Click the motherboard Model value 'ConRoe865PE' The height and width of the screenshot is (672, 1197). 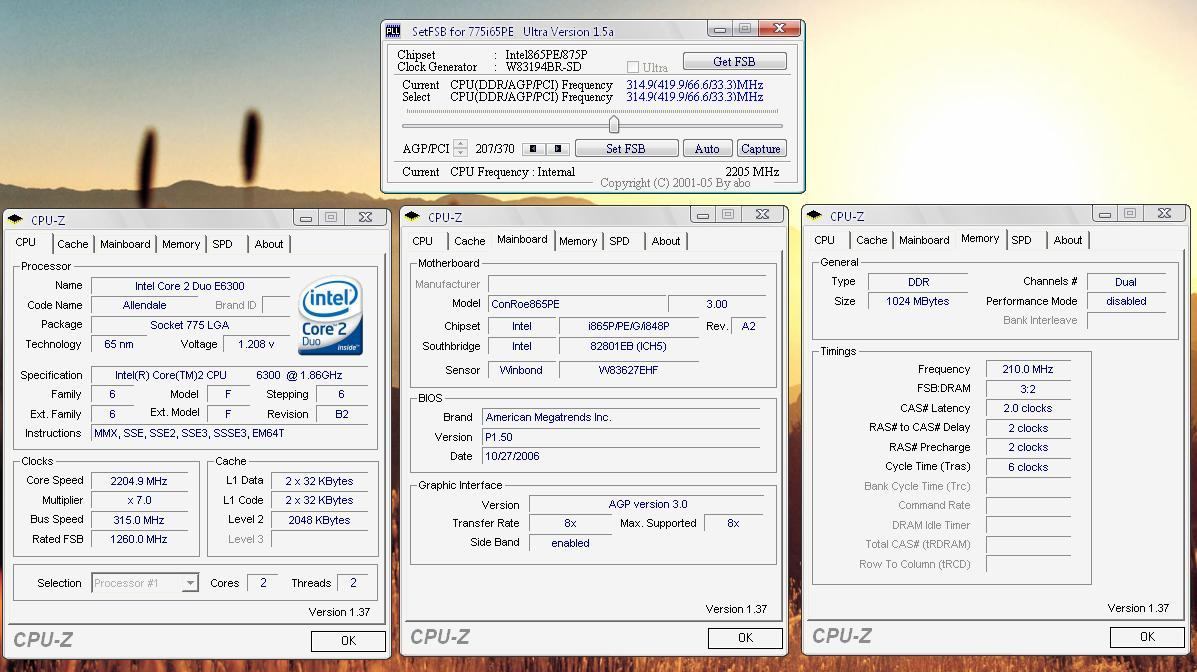pyautogui.click(x=577, y=304)
